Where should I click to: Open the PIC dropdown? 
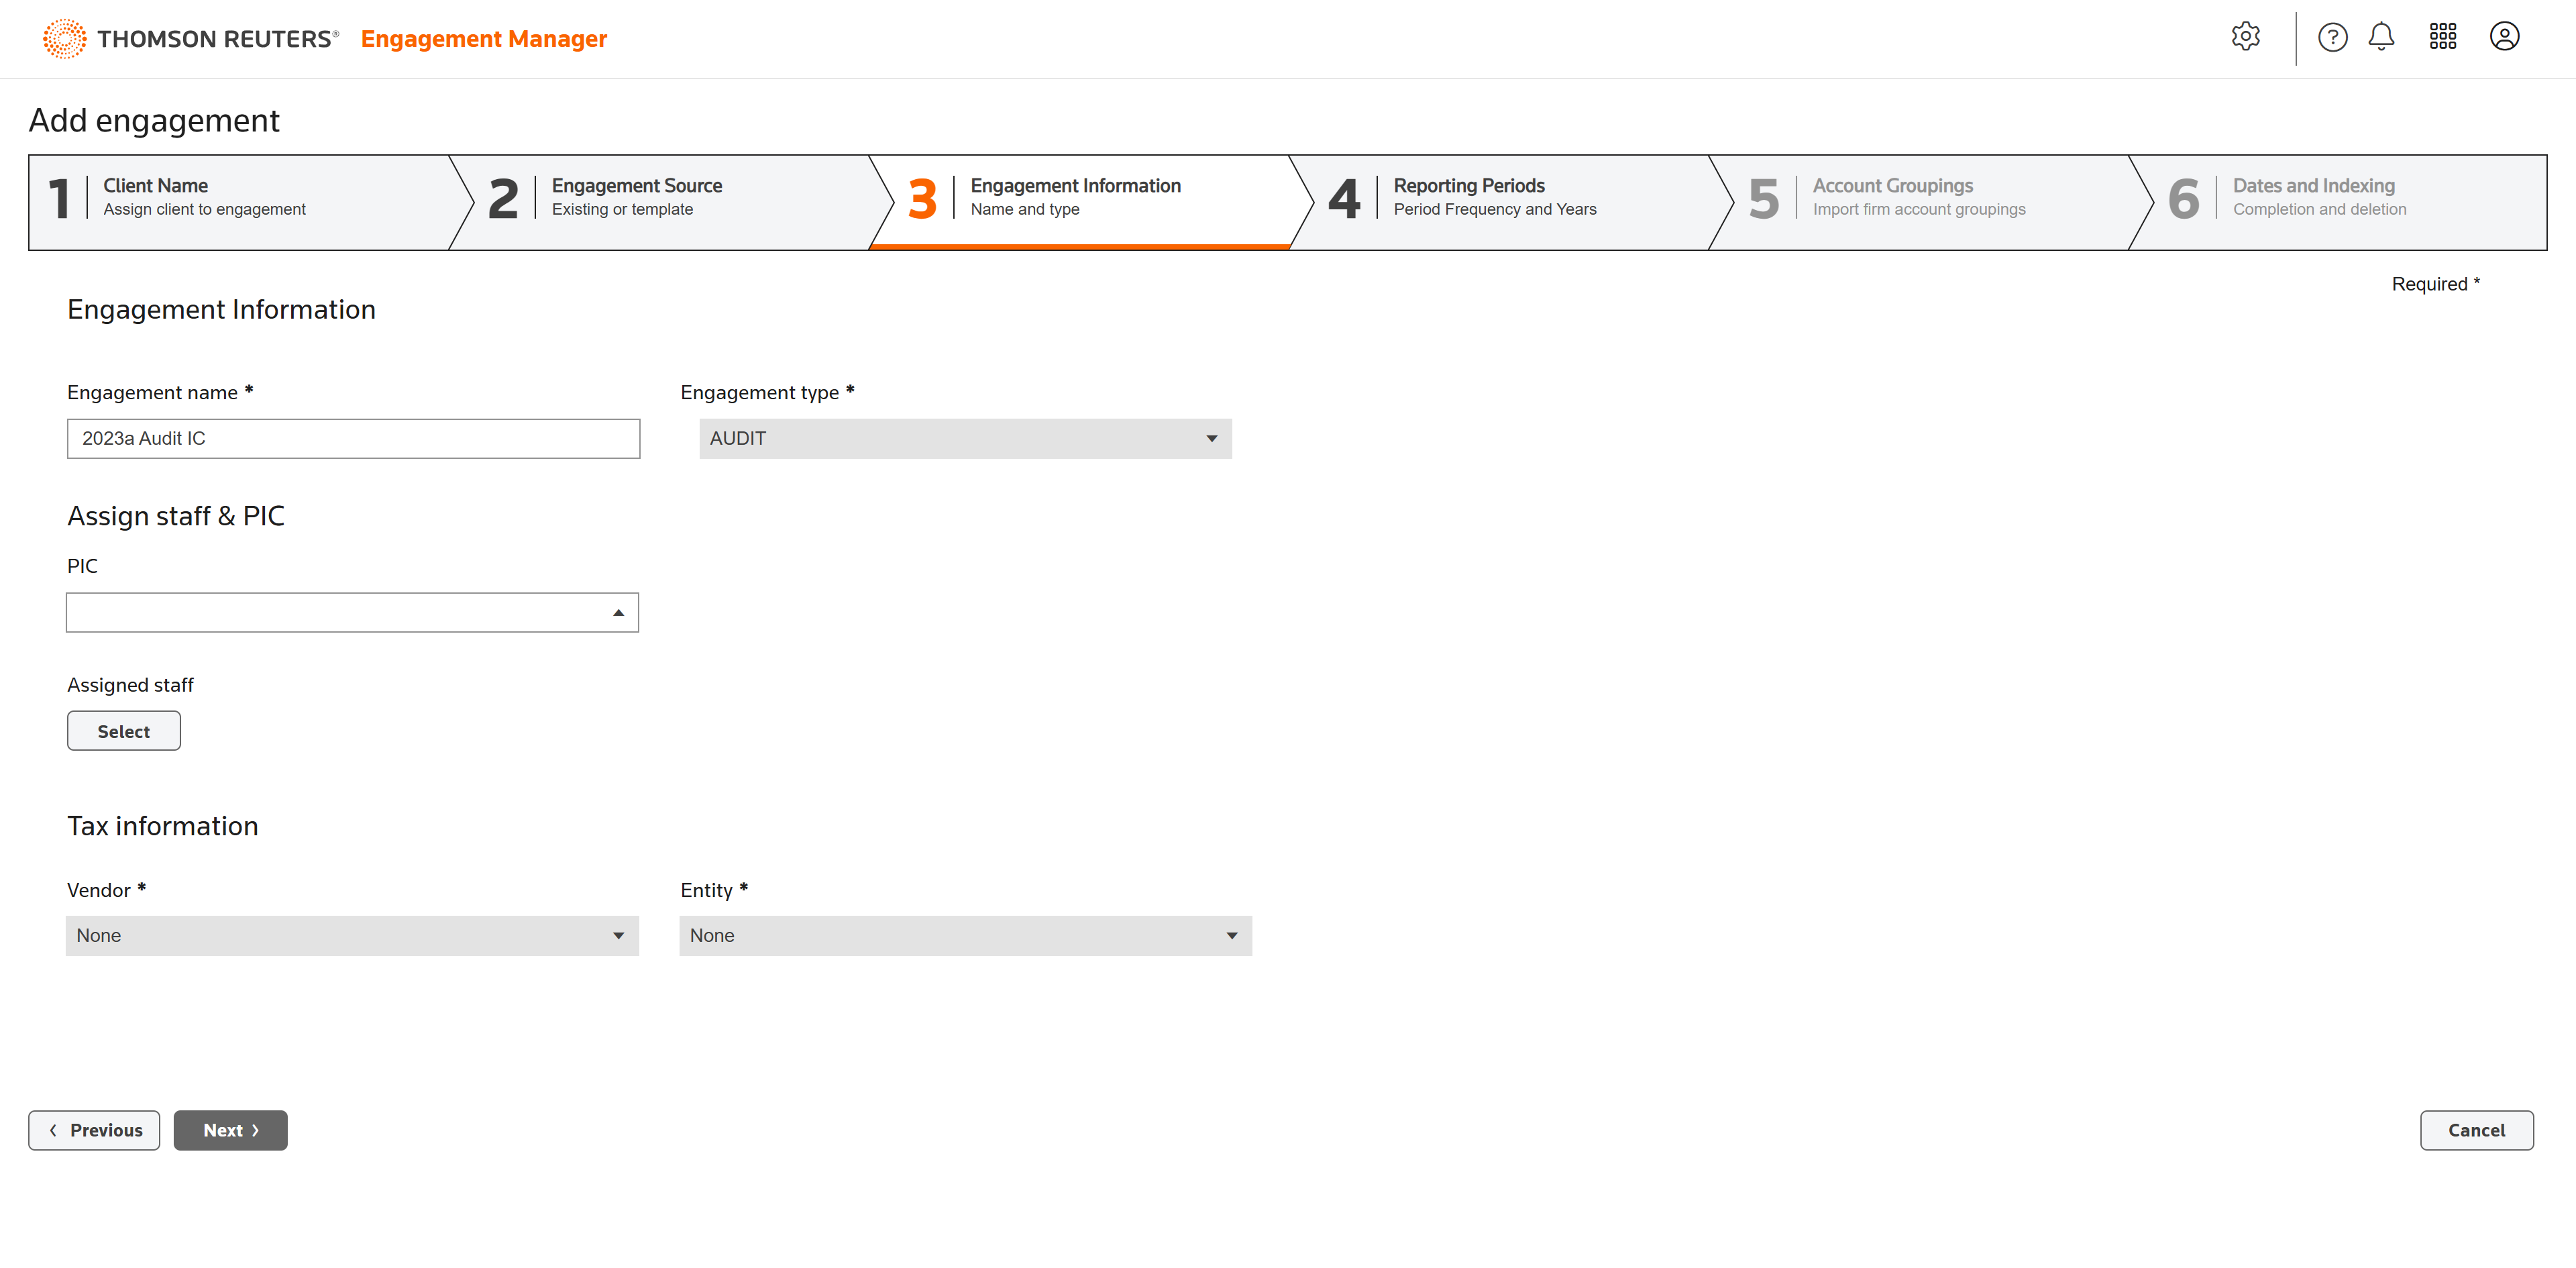click(352, 612)
